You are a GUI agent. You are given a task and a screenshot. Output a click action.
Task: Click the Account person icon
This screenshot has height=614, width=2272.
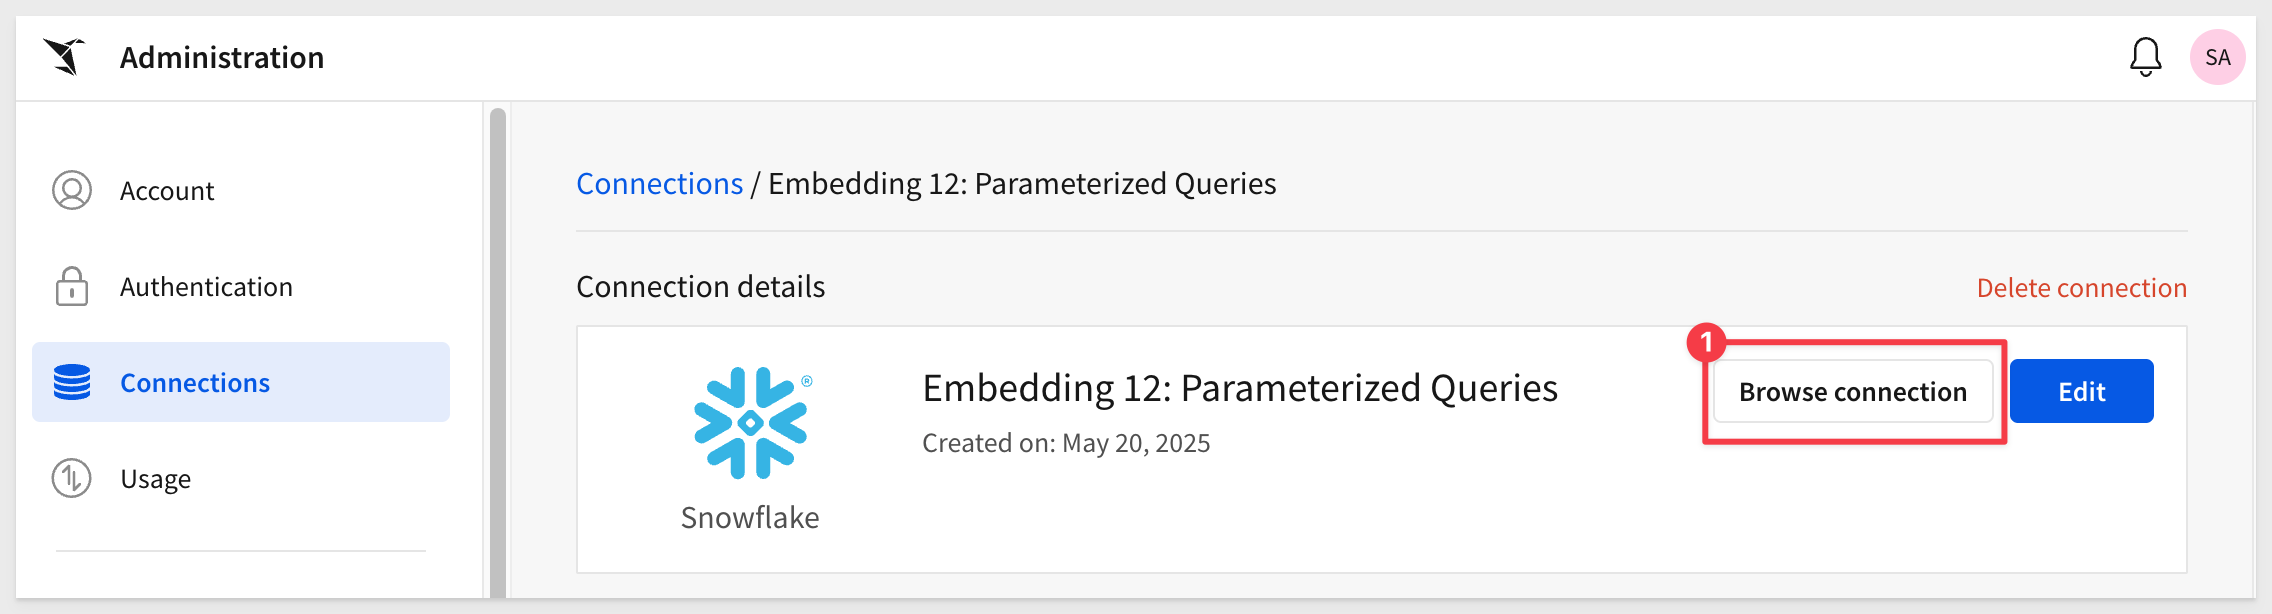click(x=72, y=190)
